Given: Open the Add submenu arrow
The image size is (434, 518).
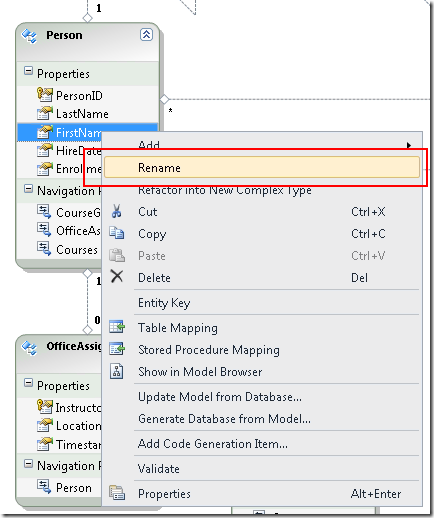Looking at the screenshot, I should tap(409, 145).
